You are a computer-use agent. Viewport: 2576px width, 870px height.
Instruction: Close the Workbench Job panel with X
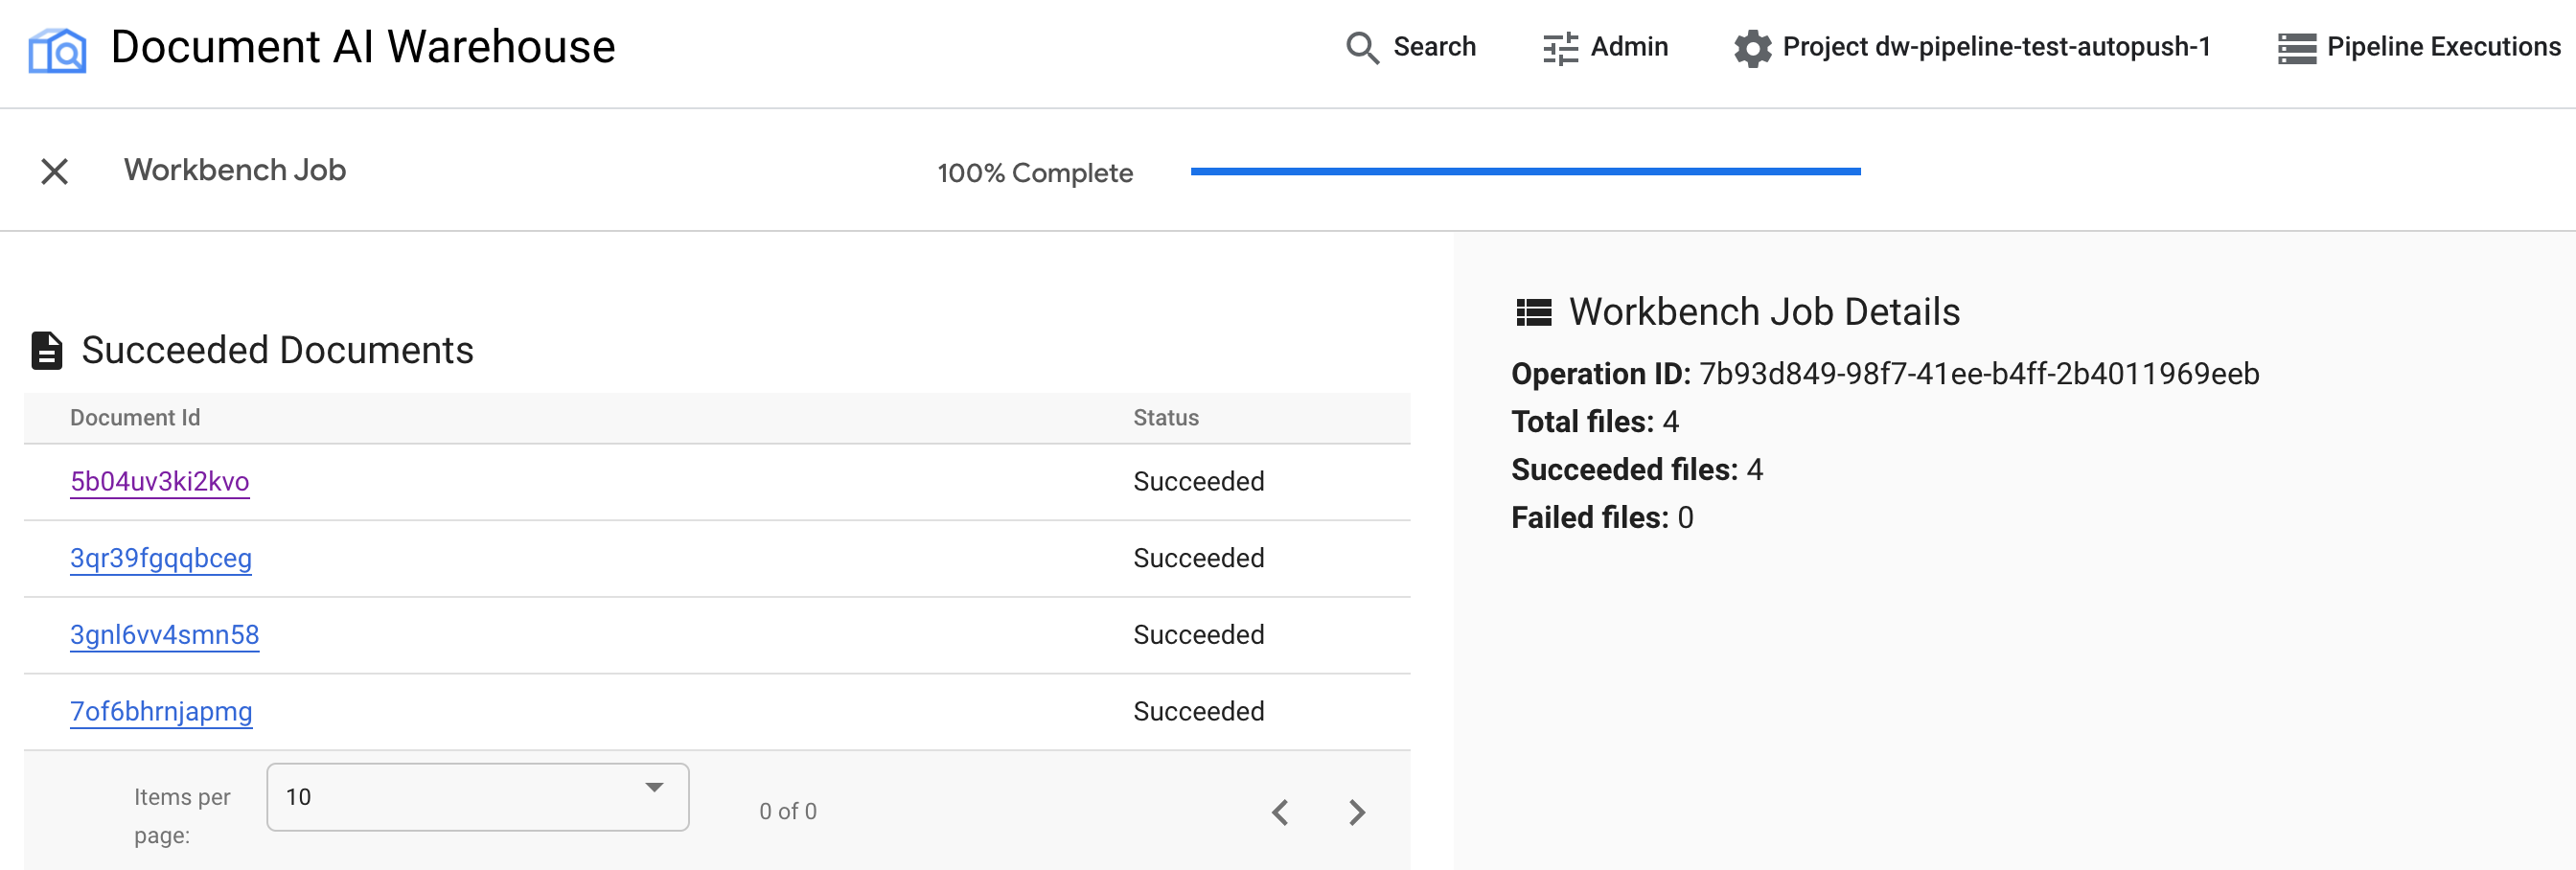(55, 172)
